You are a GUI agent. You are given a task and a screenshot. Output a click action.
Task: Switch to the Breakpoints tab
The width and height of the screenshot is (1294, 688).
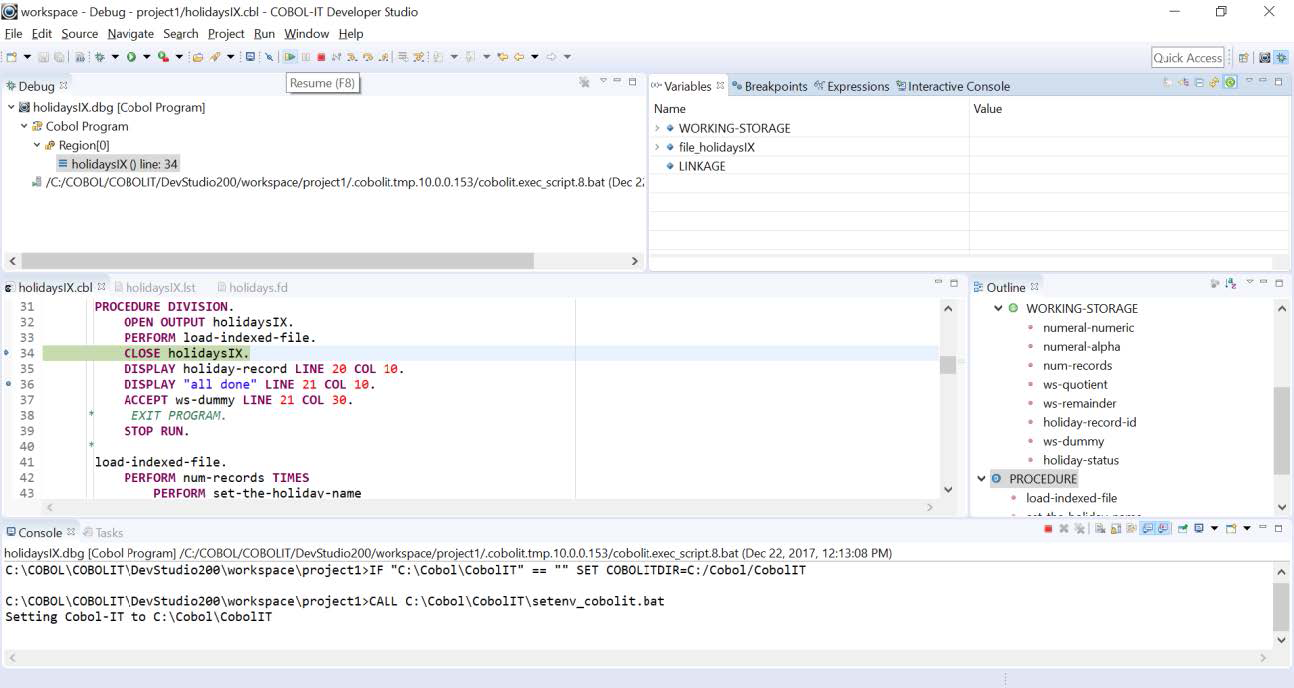[769, 86]
